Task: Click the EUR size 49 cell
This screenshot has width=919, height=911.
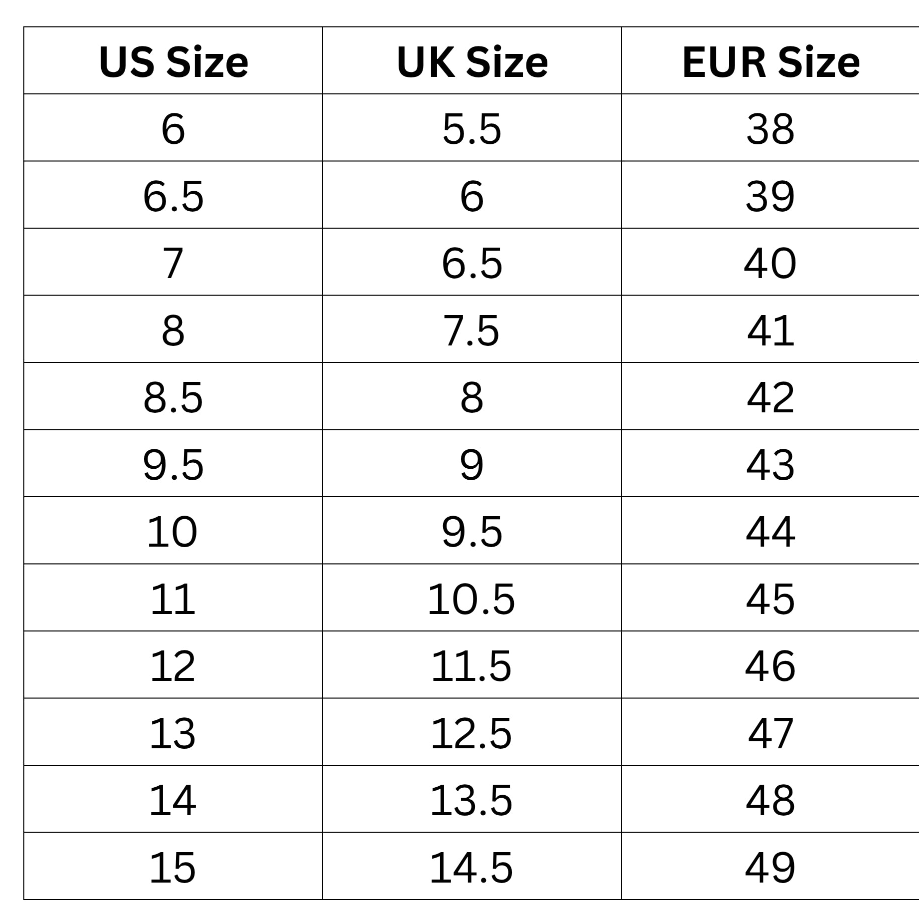Action: 770,867
